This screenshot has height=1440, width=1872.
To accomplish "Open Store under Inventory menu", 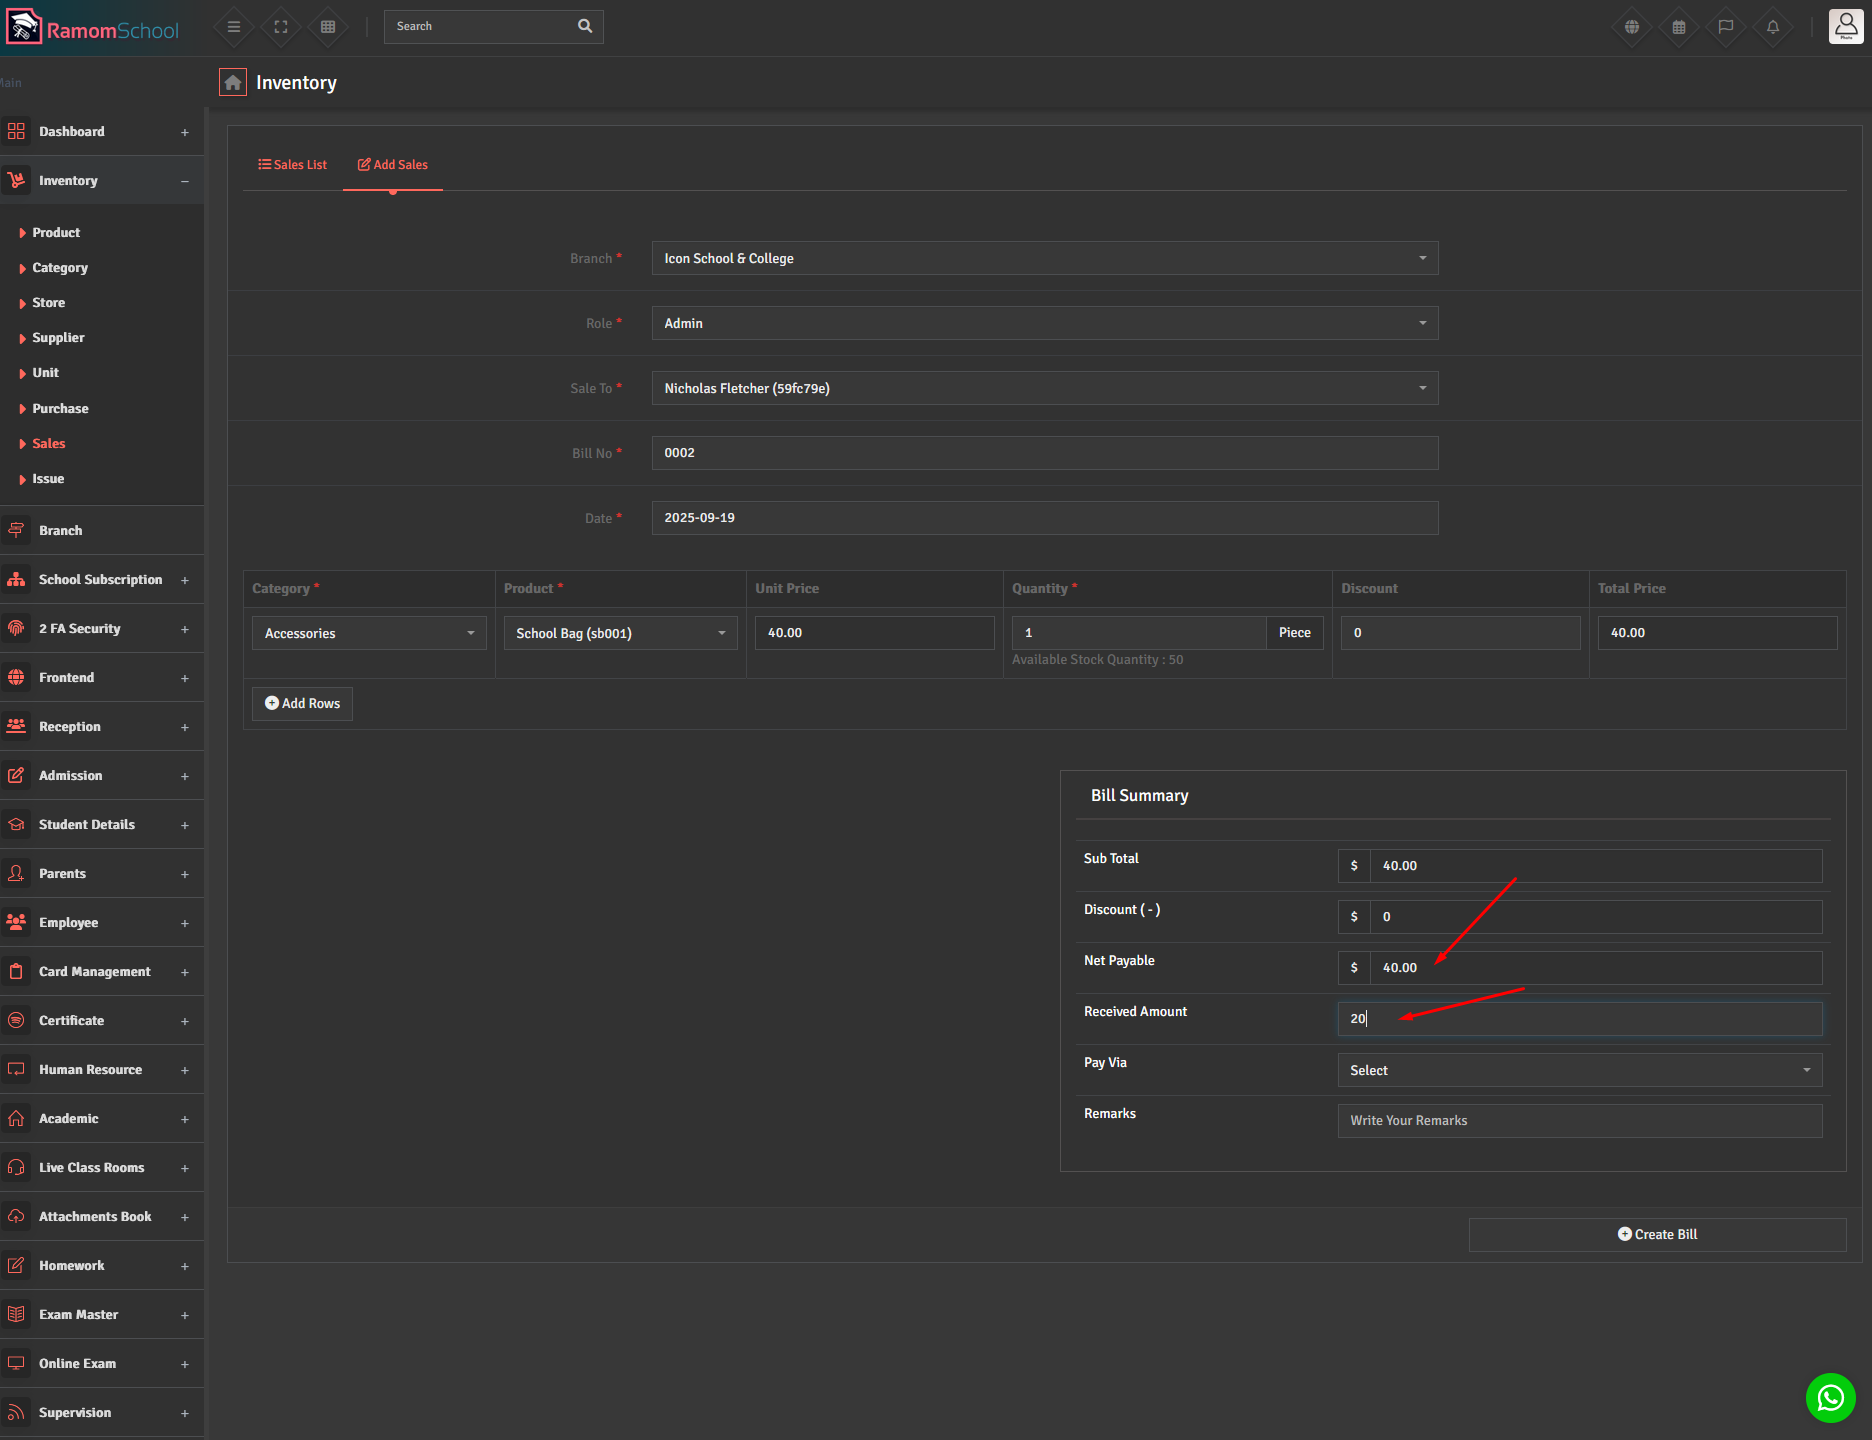I will pyautogui.click(x=48, y=302).
